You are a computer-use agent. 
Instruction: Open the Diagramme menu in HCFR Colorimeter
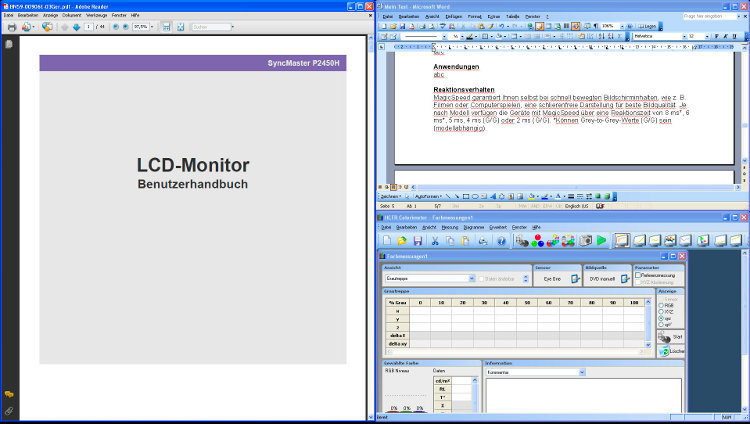(x=474, y=227)
